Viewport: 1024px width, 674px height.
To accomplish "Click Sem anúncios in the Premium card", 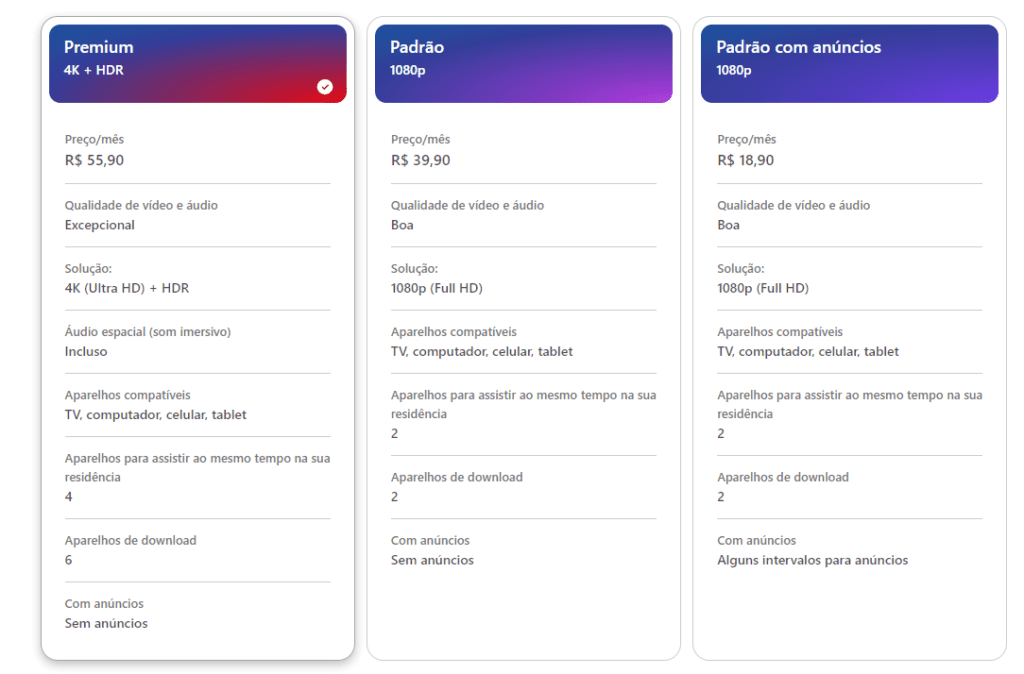I will [106, 623].
